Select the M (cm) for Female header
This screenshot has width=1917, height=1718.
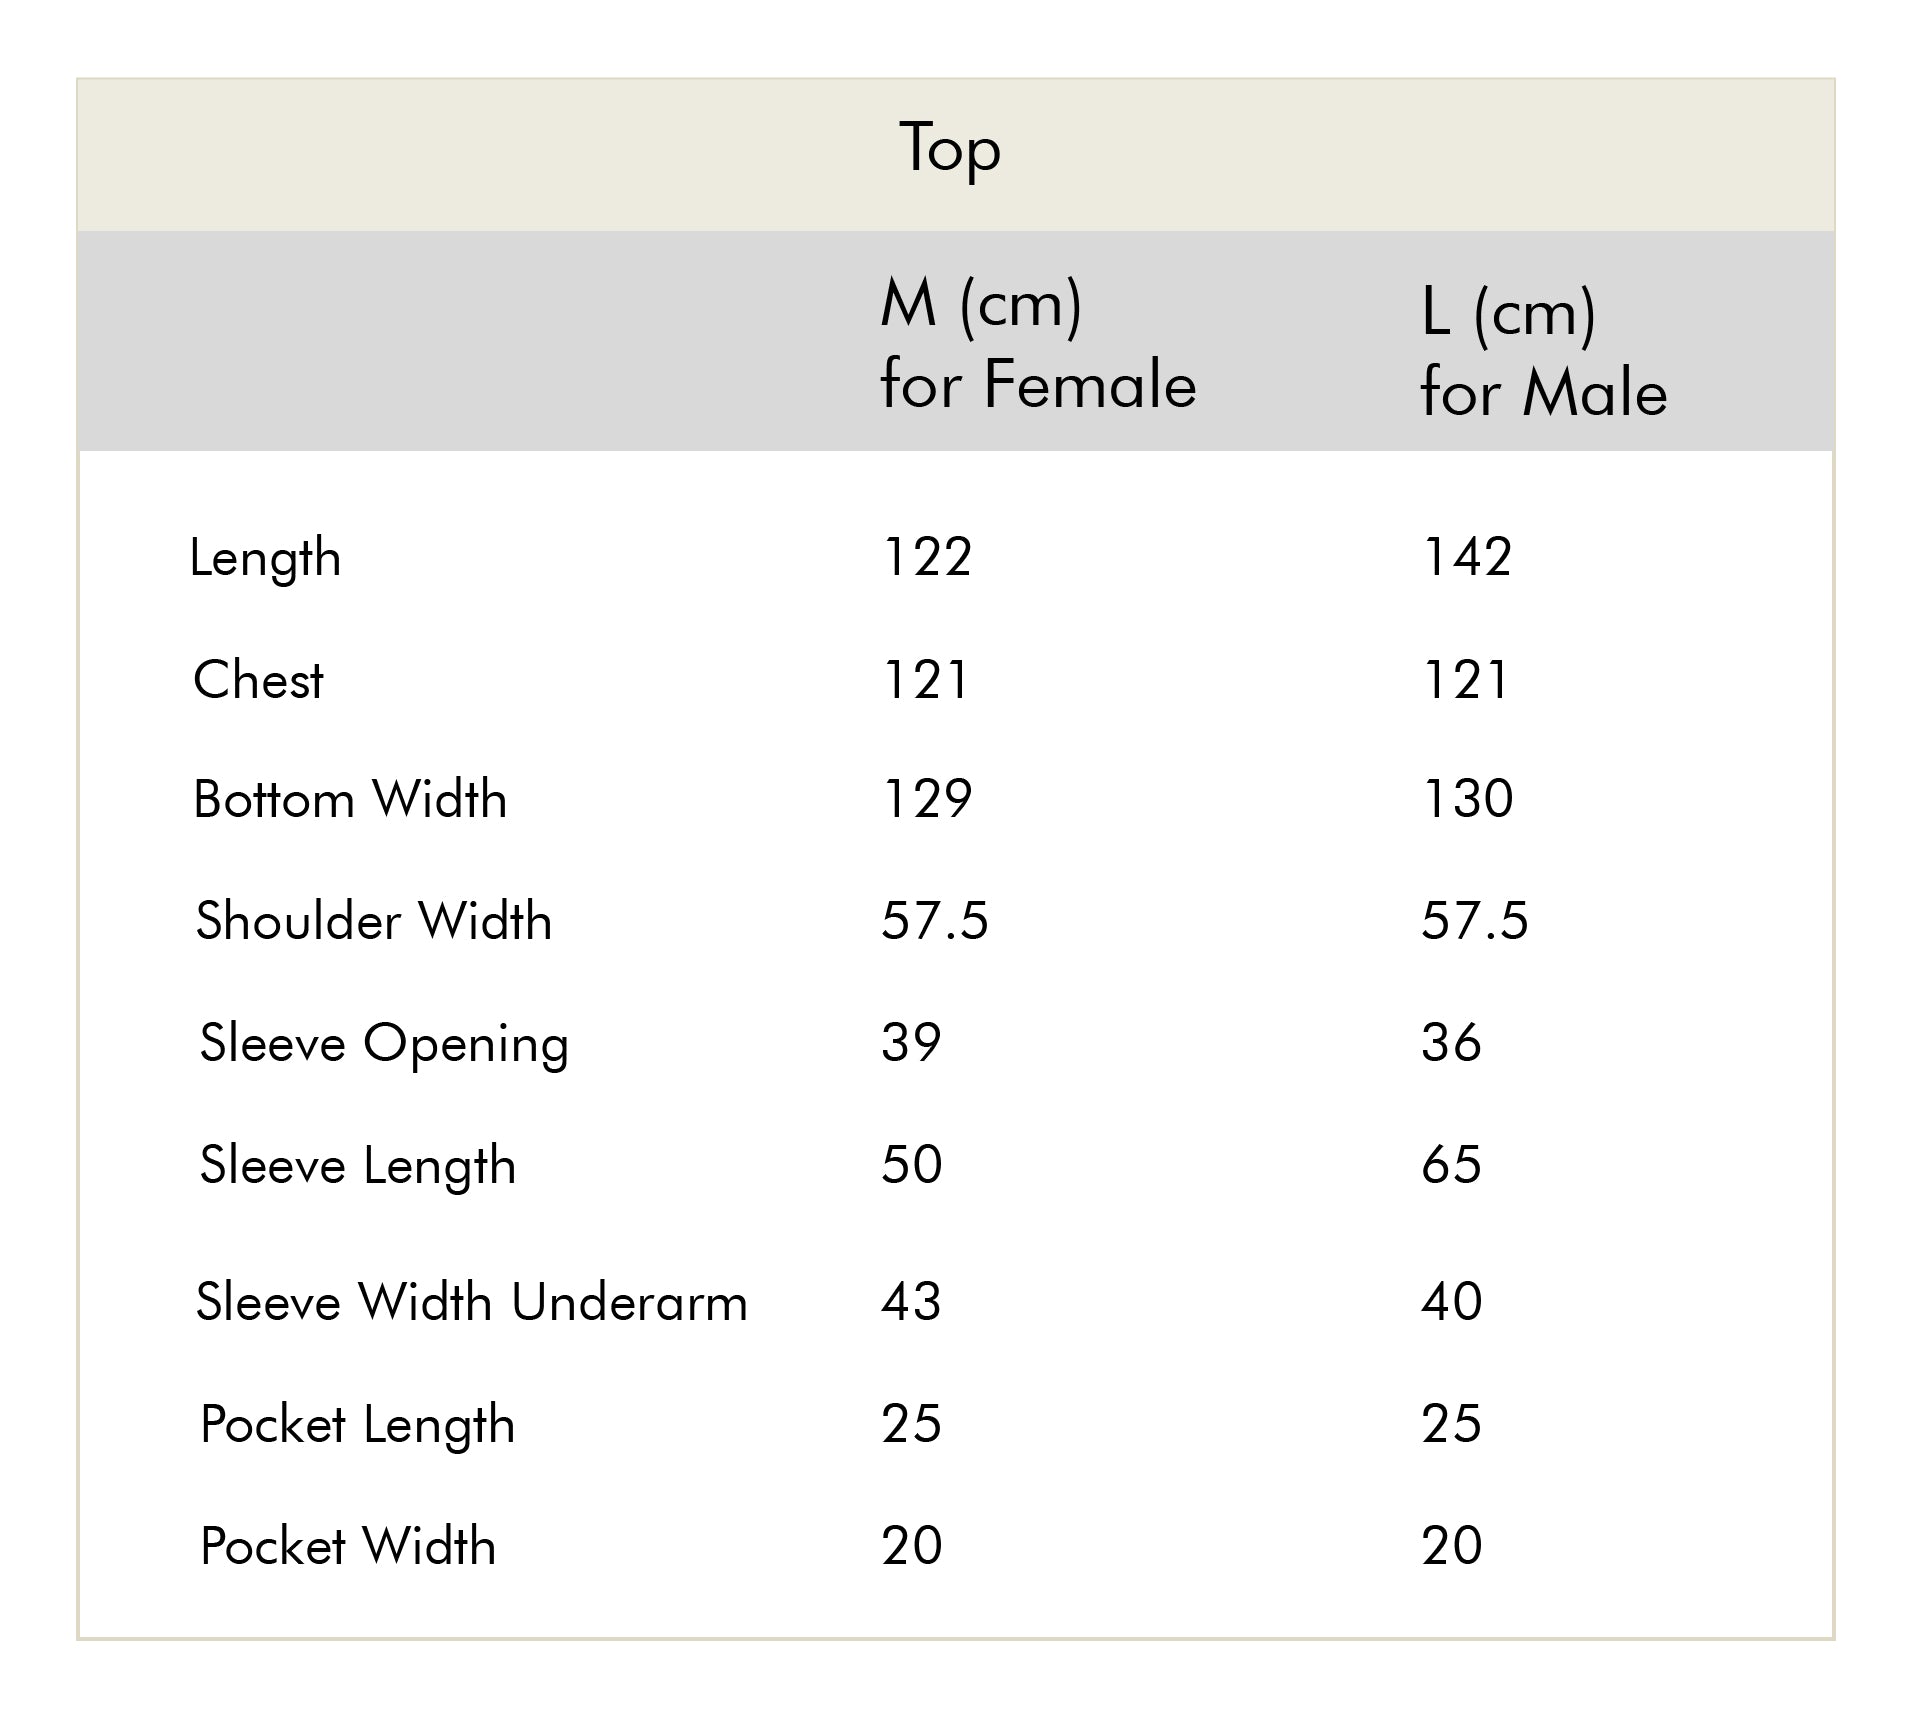[1037, 343]
